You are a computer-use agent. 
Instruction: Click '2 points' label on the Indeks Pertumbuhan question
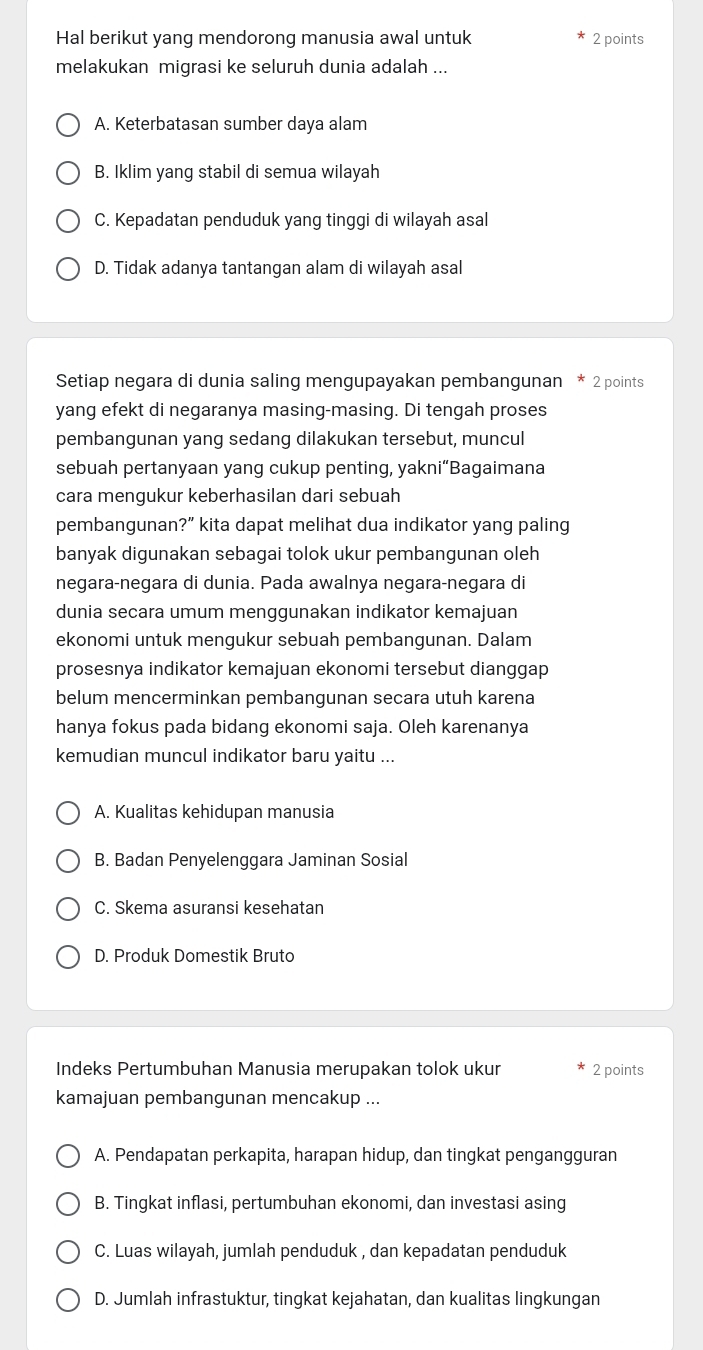[x=618, y=1070]
